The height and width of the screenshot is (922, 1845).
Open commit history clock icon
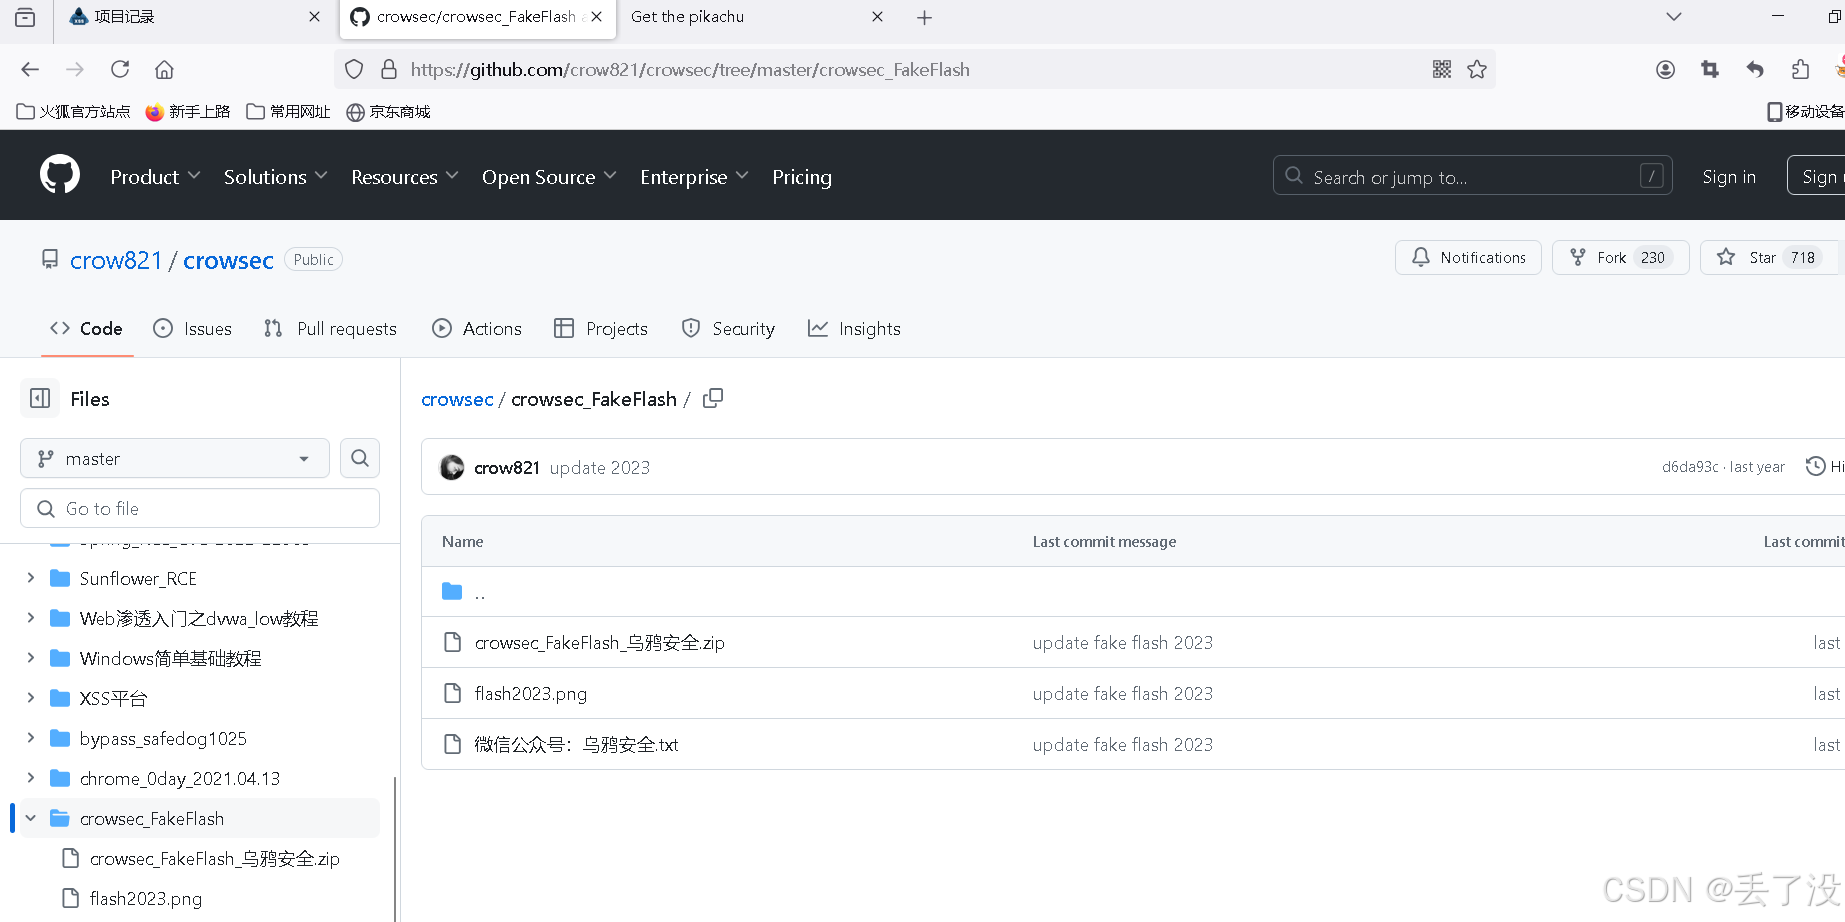(1815, 466)
